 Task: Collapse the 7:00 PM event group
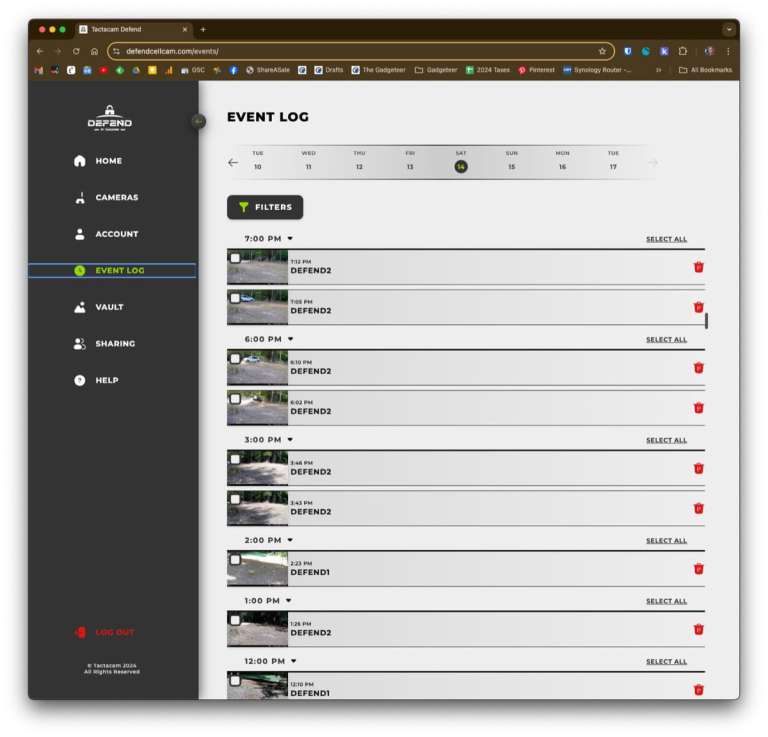[290, 239]
